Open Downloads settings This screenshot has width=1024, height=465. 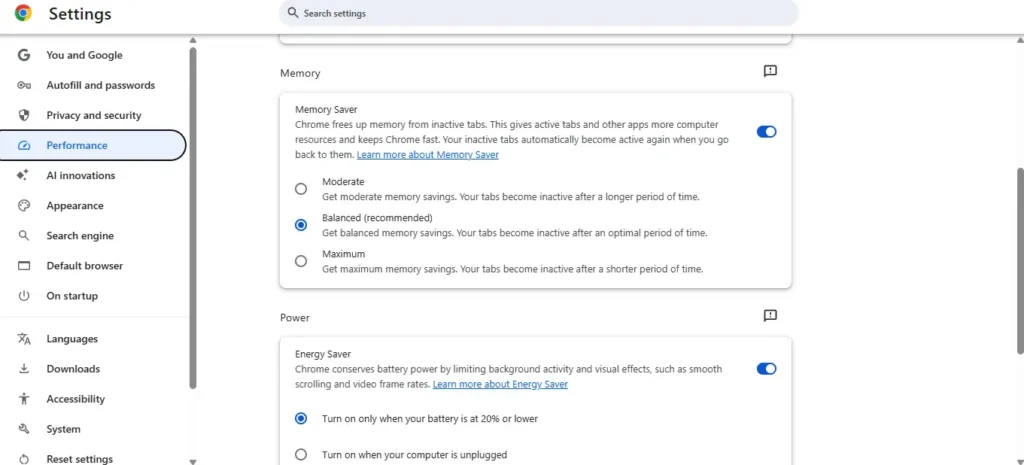pyautogui.click(x=73, y=368)
